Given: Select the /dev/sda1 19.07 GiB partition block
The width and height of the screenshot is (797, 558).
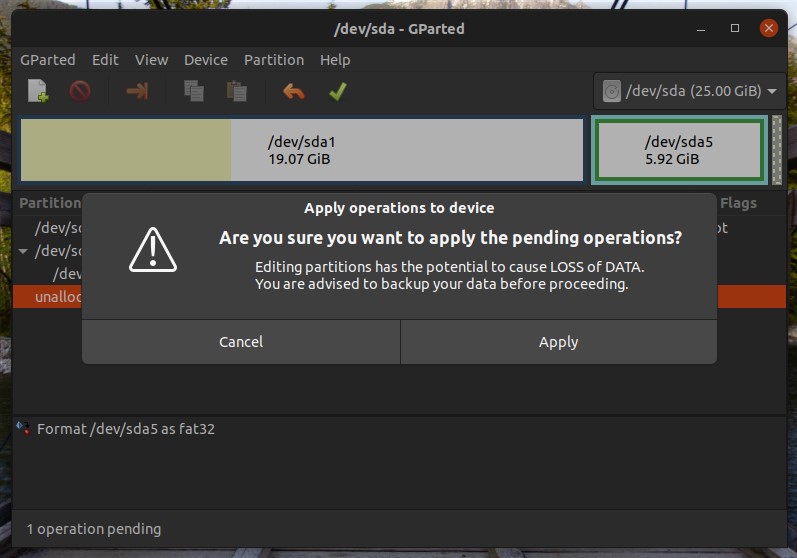Looking at the screenshot, I should [x=302, y=150].
